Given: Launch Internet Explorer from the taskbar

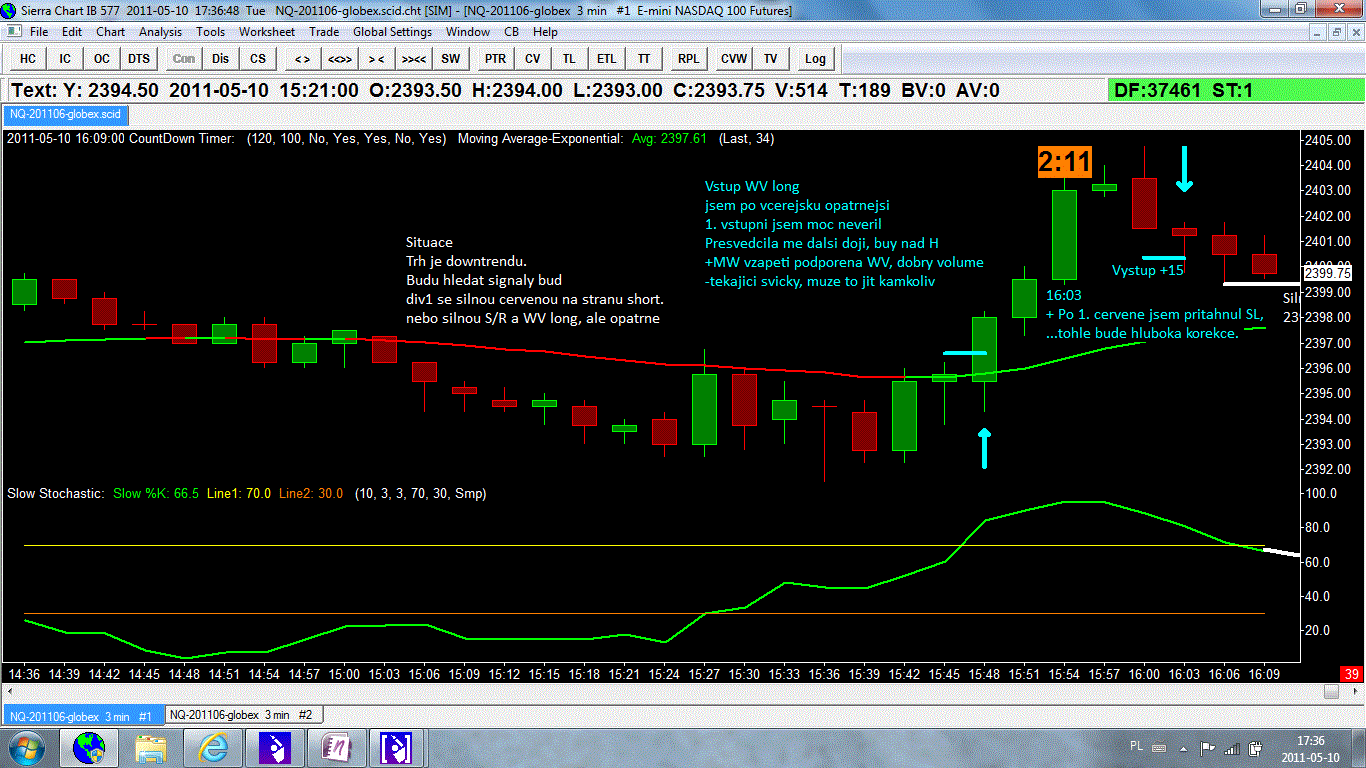Looking at the screenshot, I should pos(213,748).
